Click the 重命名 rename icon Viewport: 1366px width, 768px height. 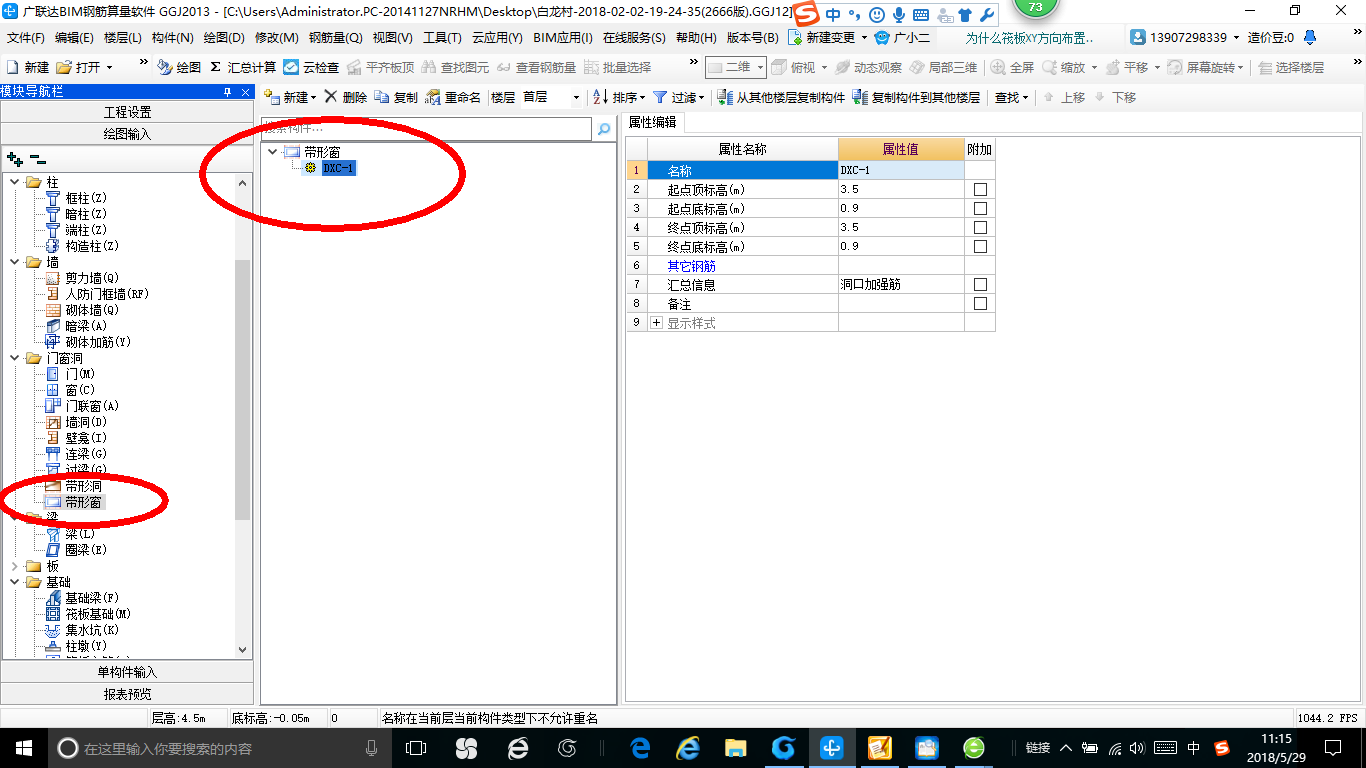pyautogui.click(x=432, y=97)
